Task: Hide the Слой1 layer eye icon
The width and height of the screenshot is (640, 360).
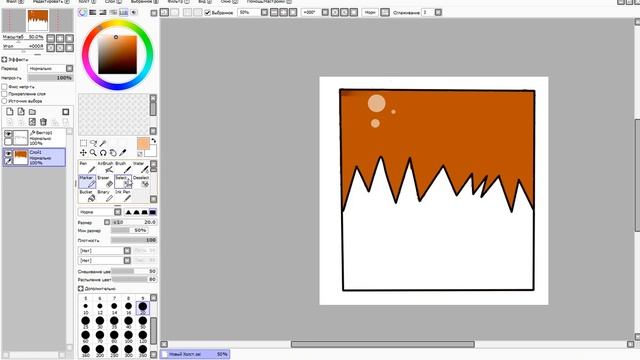Action: 8,153
